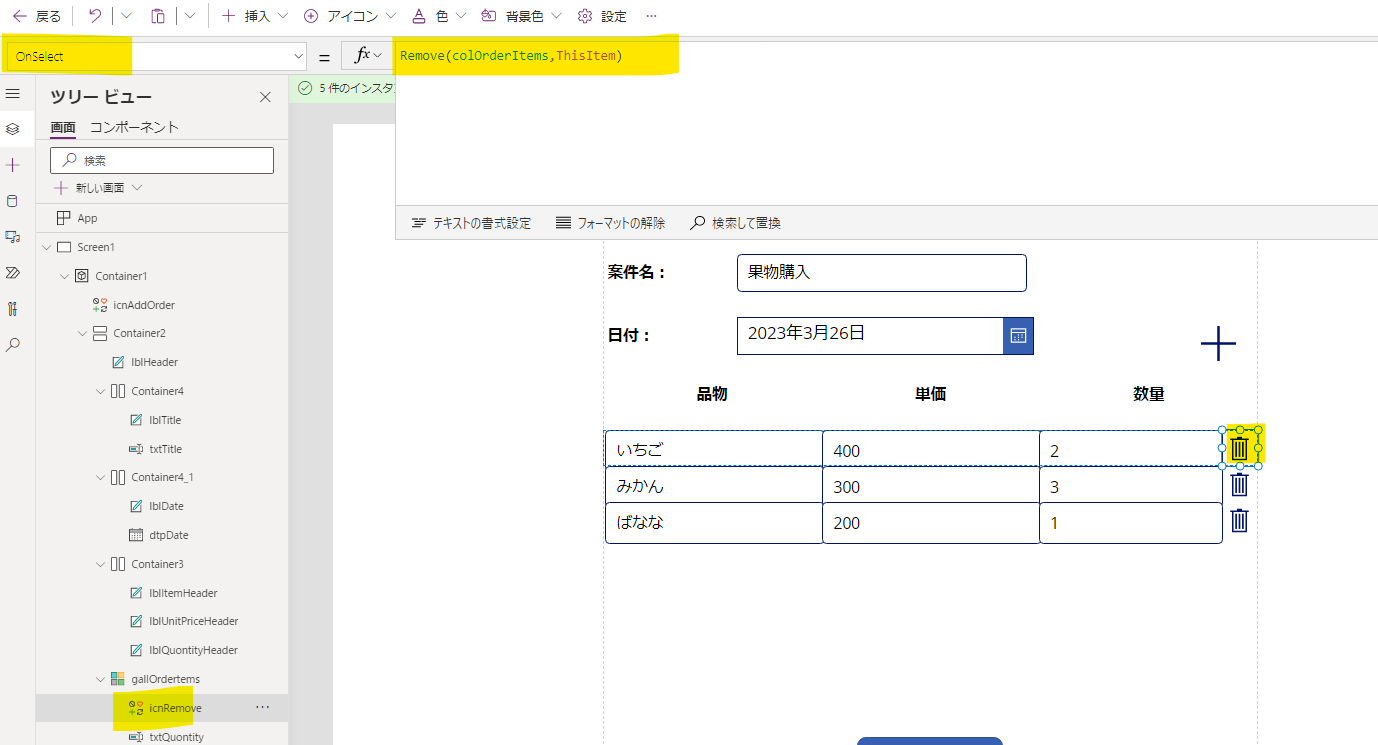Viewport: 1378px width, 745px height.
Task: Click the Undo icon in toolbar
Action: tap(94, 16)
